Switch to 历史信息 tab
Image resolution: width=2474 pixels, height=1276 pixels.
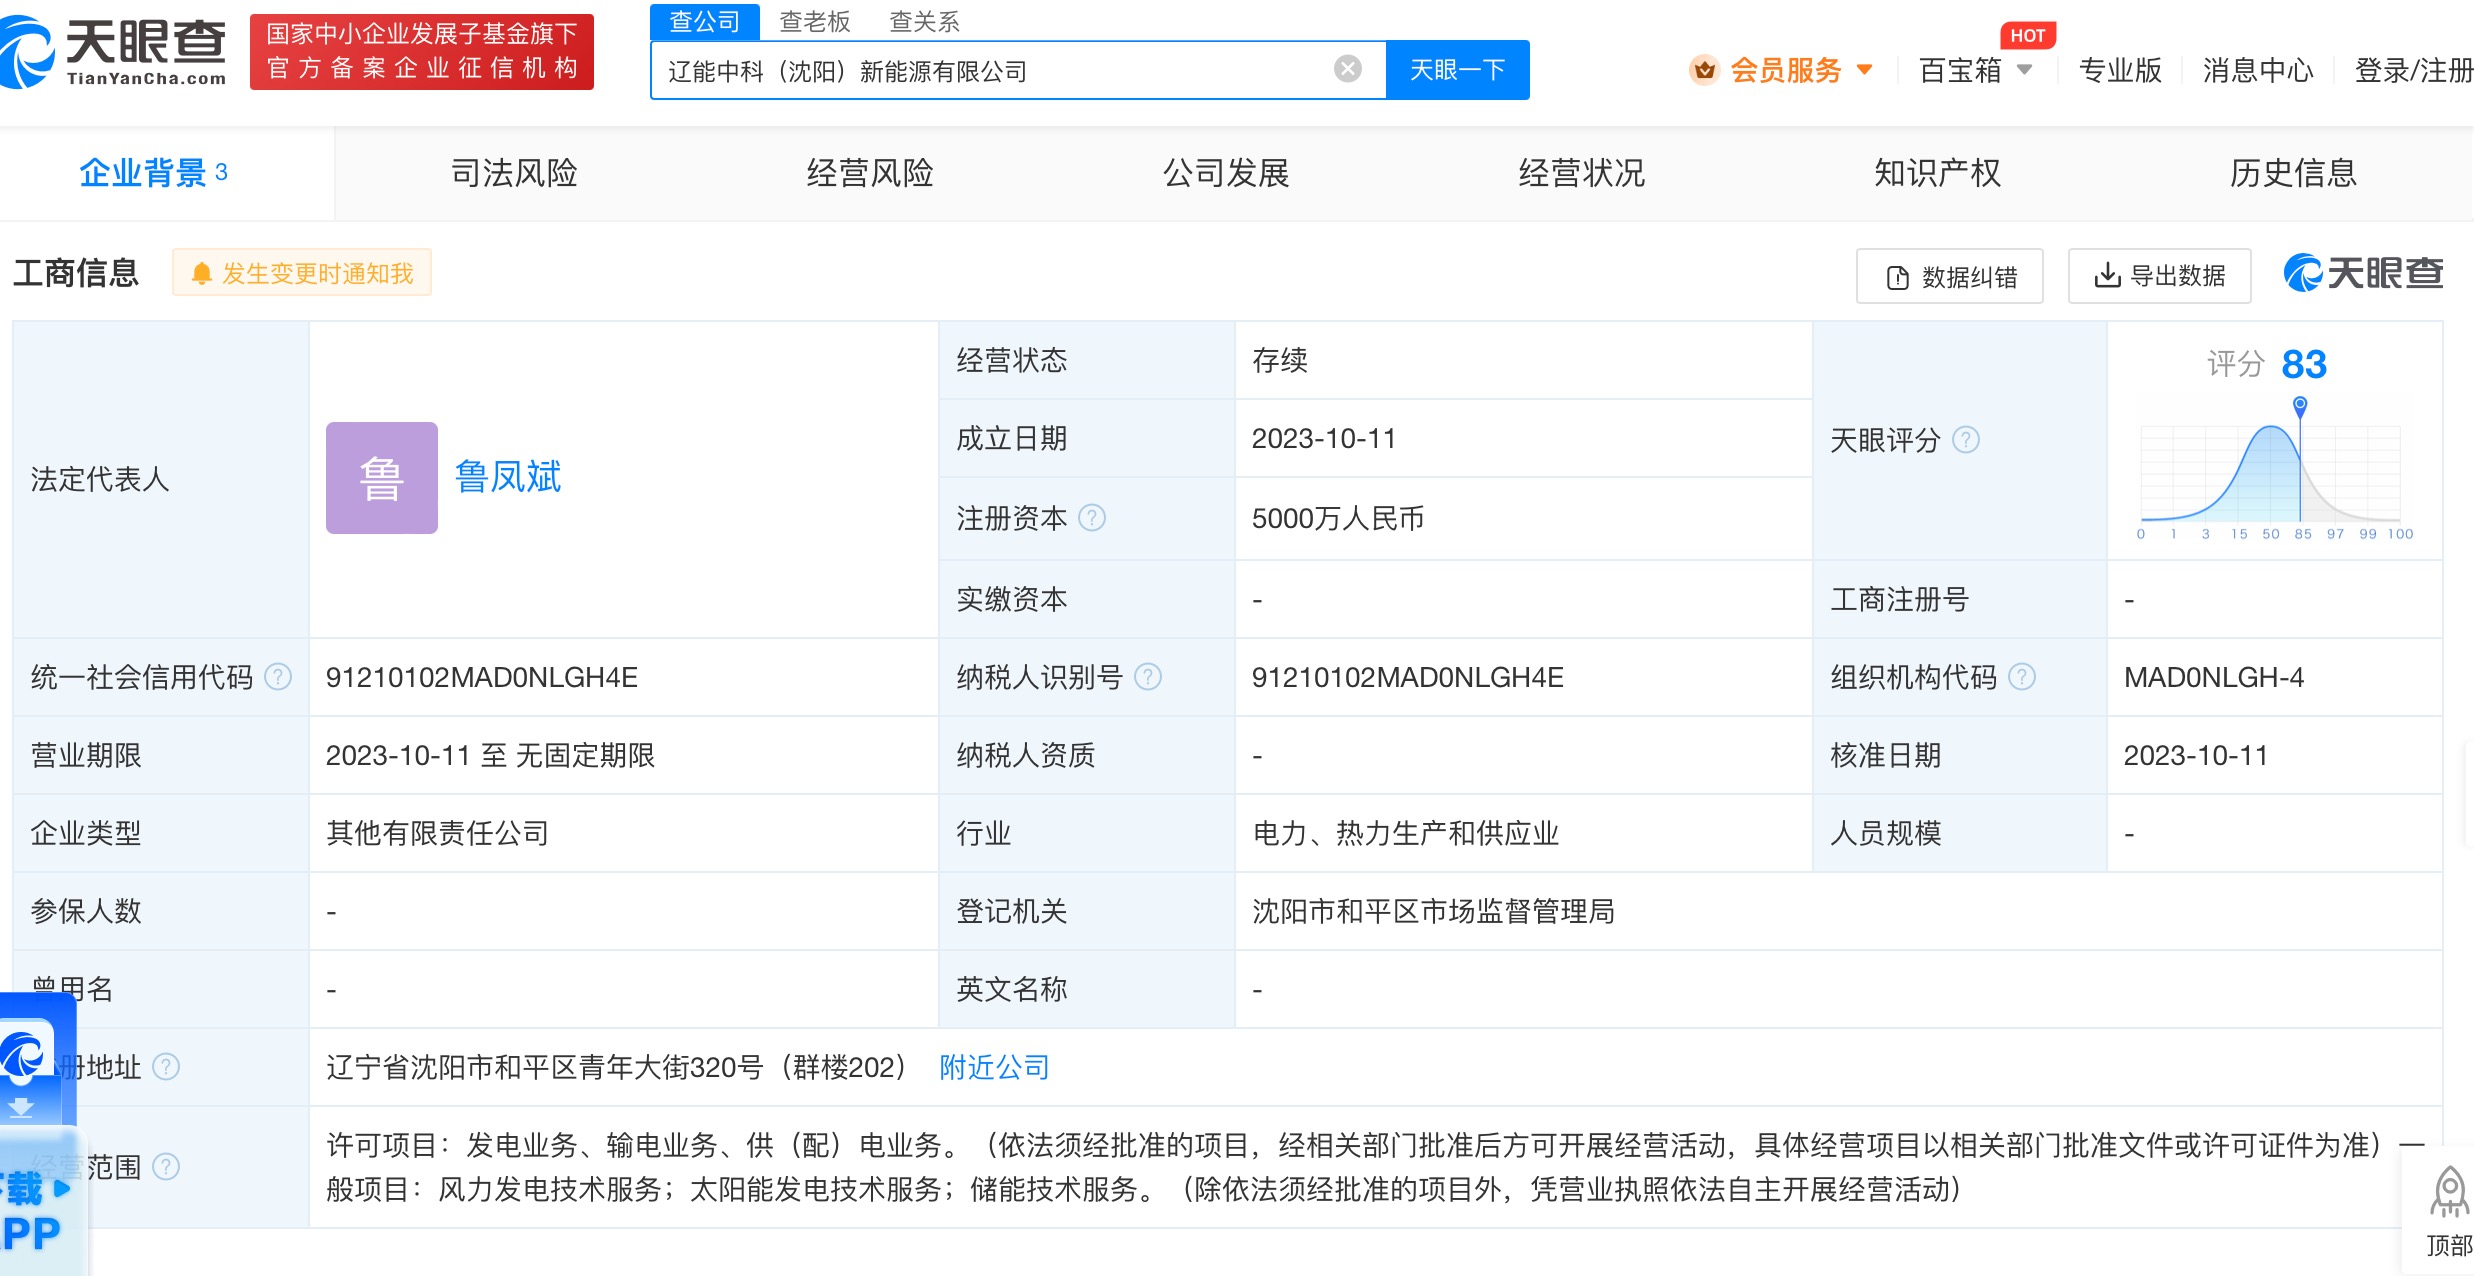coord(2293,173)
